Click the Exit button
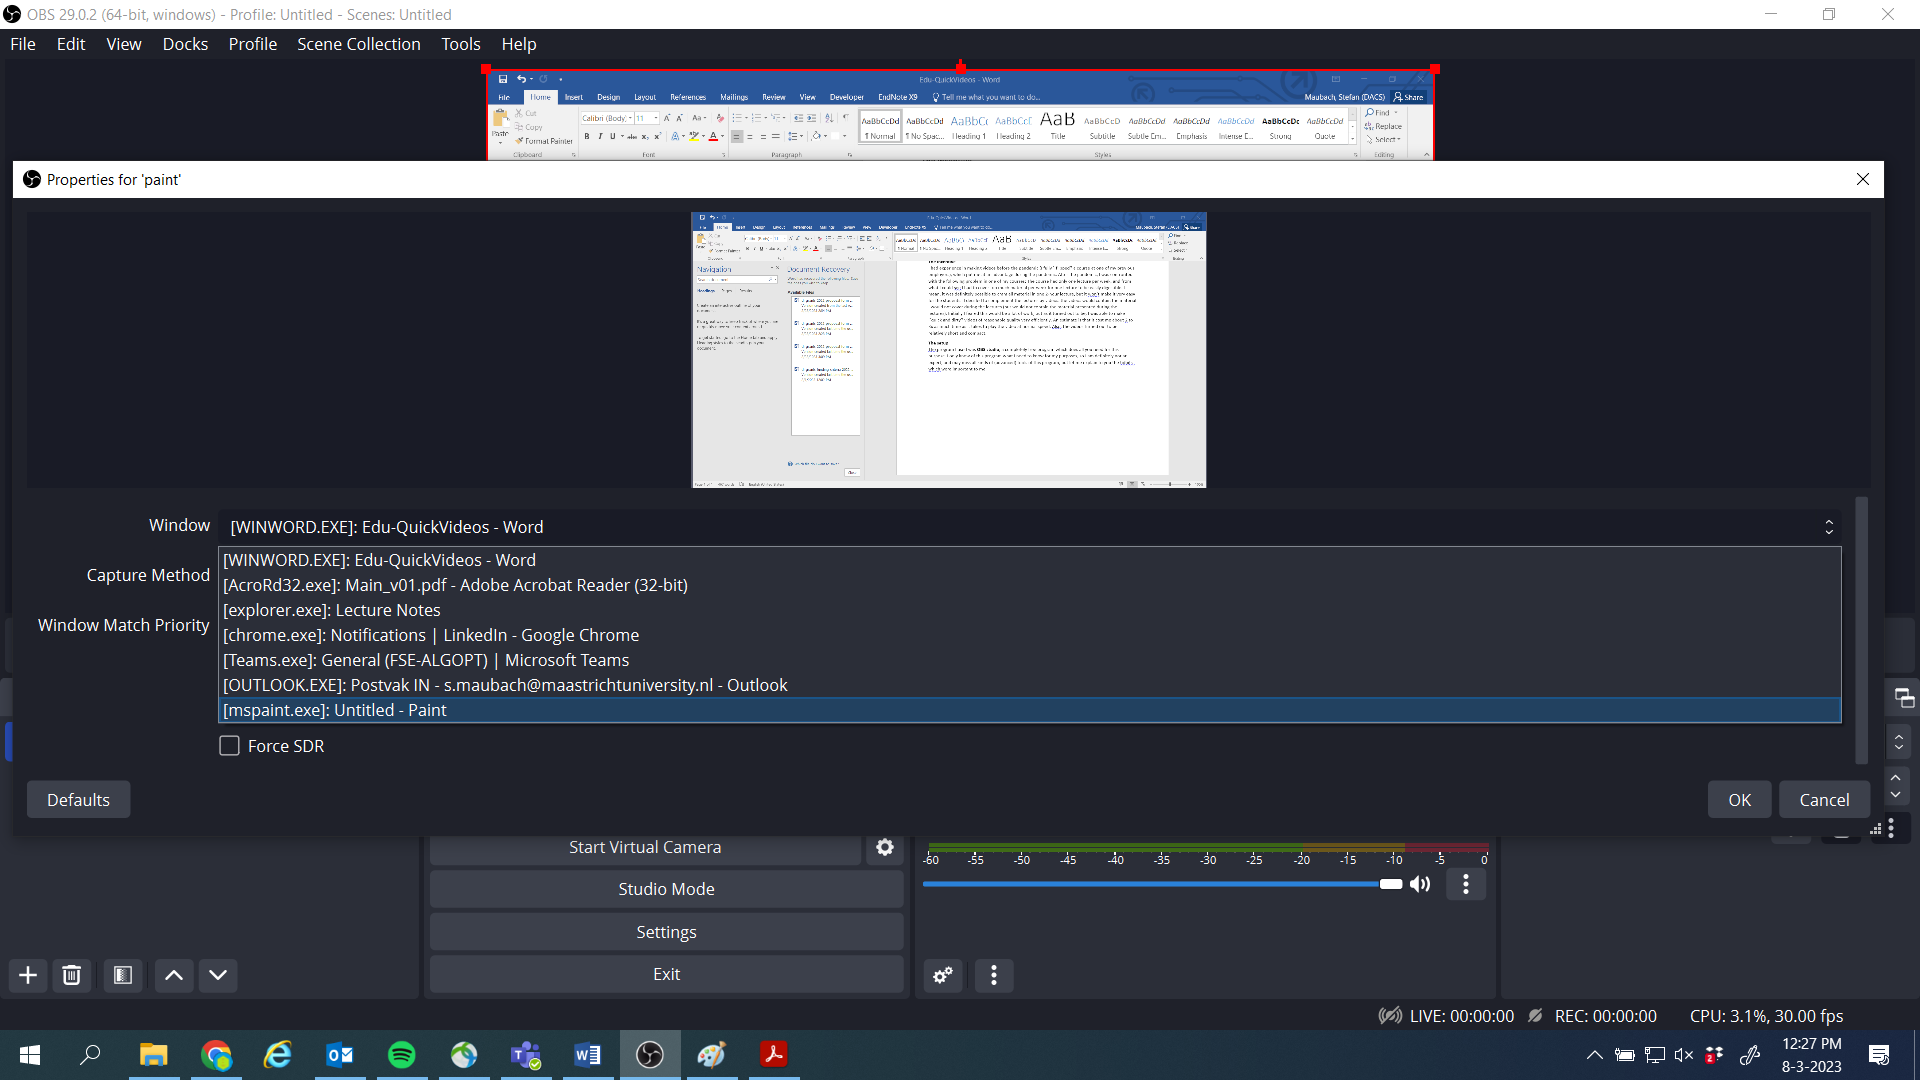Screen dimensions: 1920x1080 click(x=666, y=974)
